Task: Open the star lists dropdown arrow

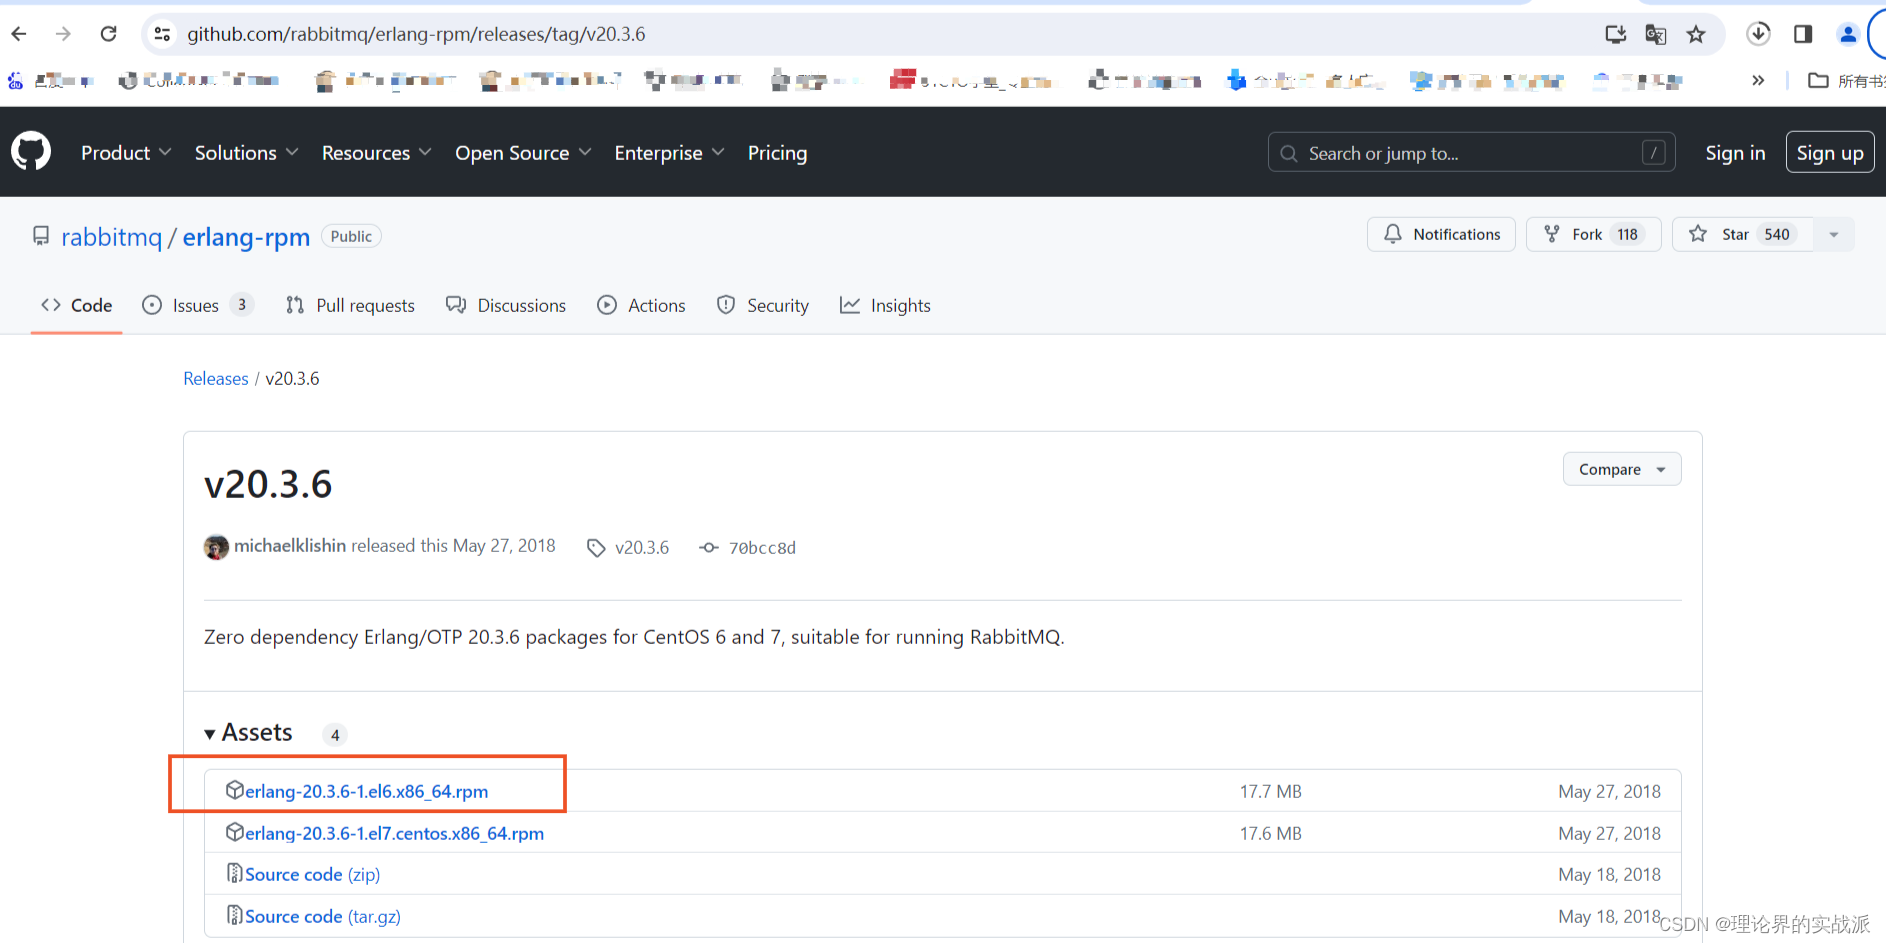Action: pyautogui.click(x=1834, y=234)
